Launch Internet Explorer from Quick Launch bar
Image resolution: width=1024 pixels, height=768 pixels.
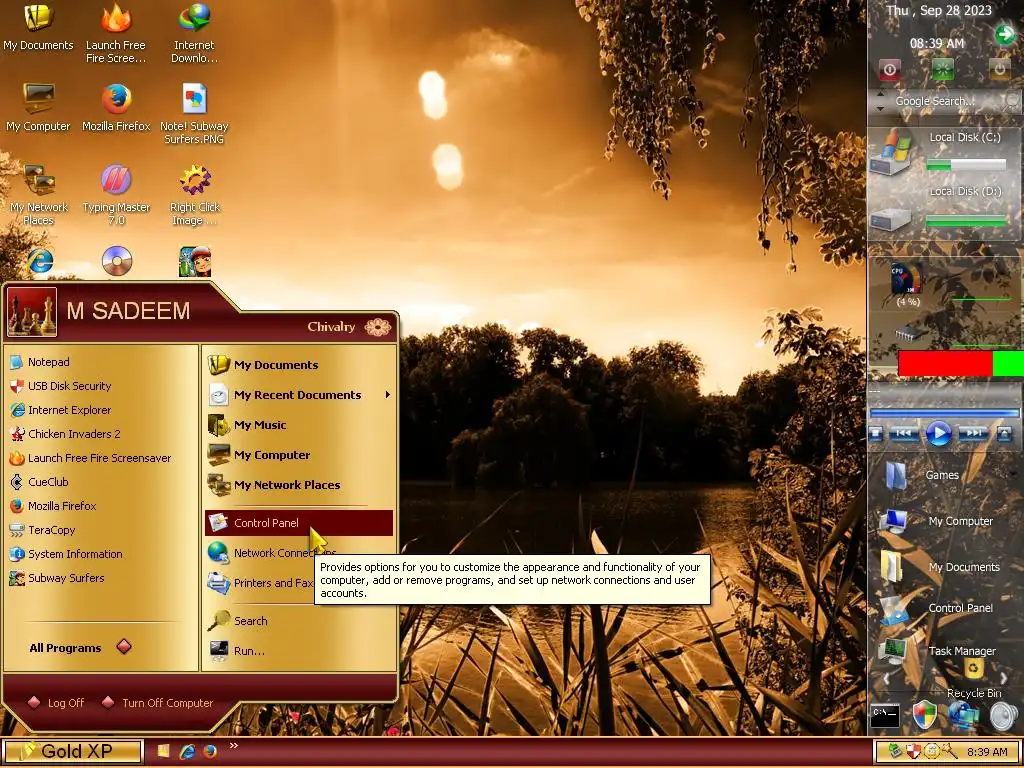coord(187,751)
